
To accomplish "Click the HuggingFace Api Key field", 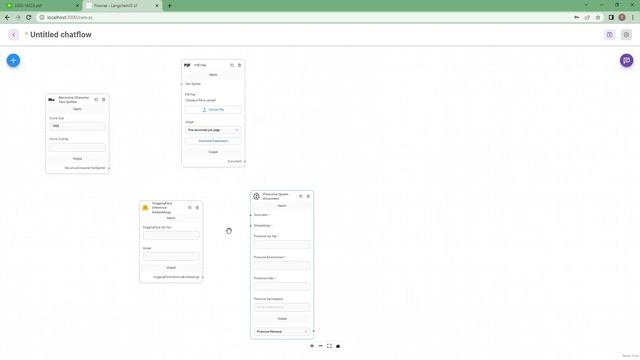I will (171, 235).
